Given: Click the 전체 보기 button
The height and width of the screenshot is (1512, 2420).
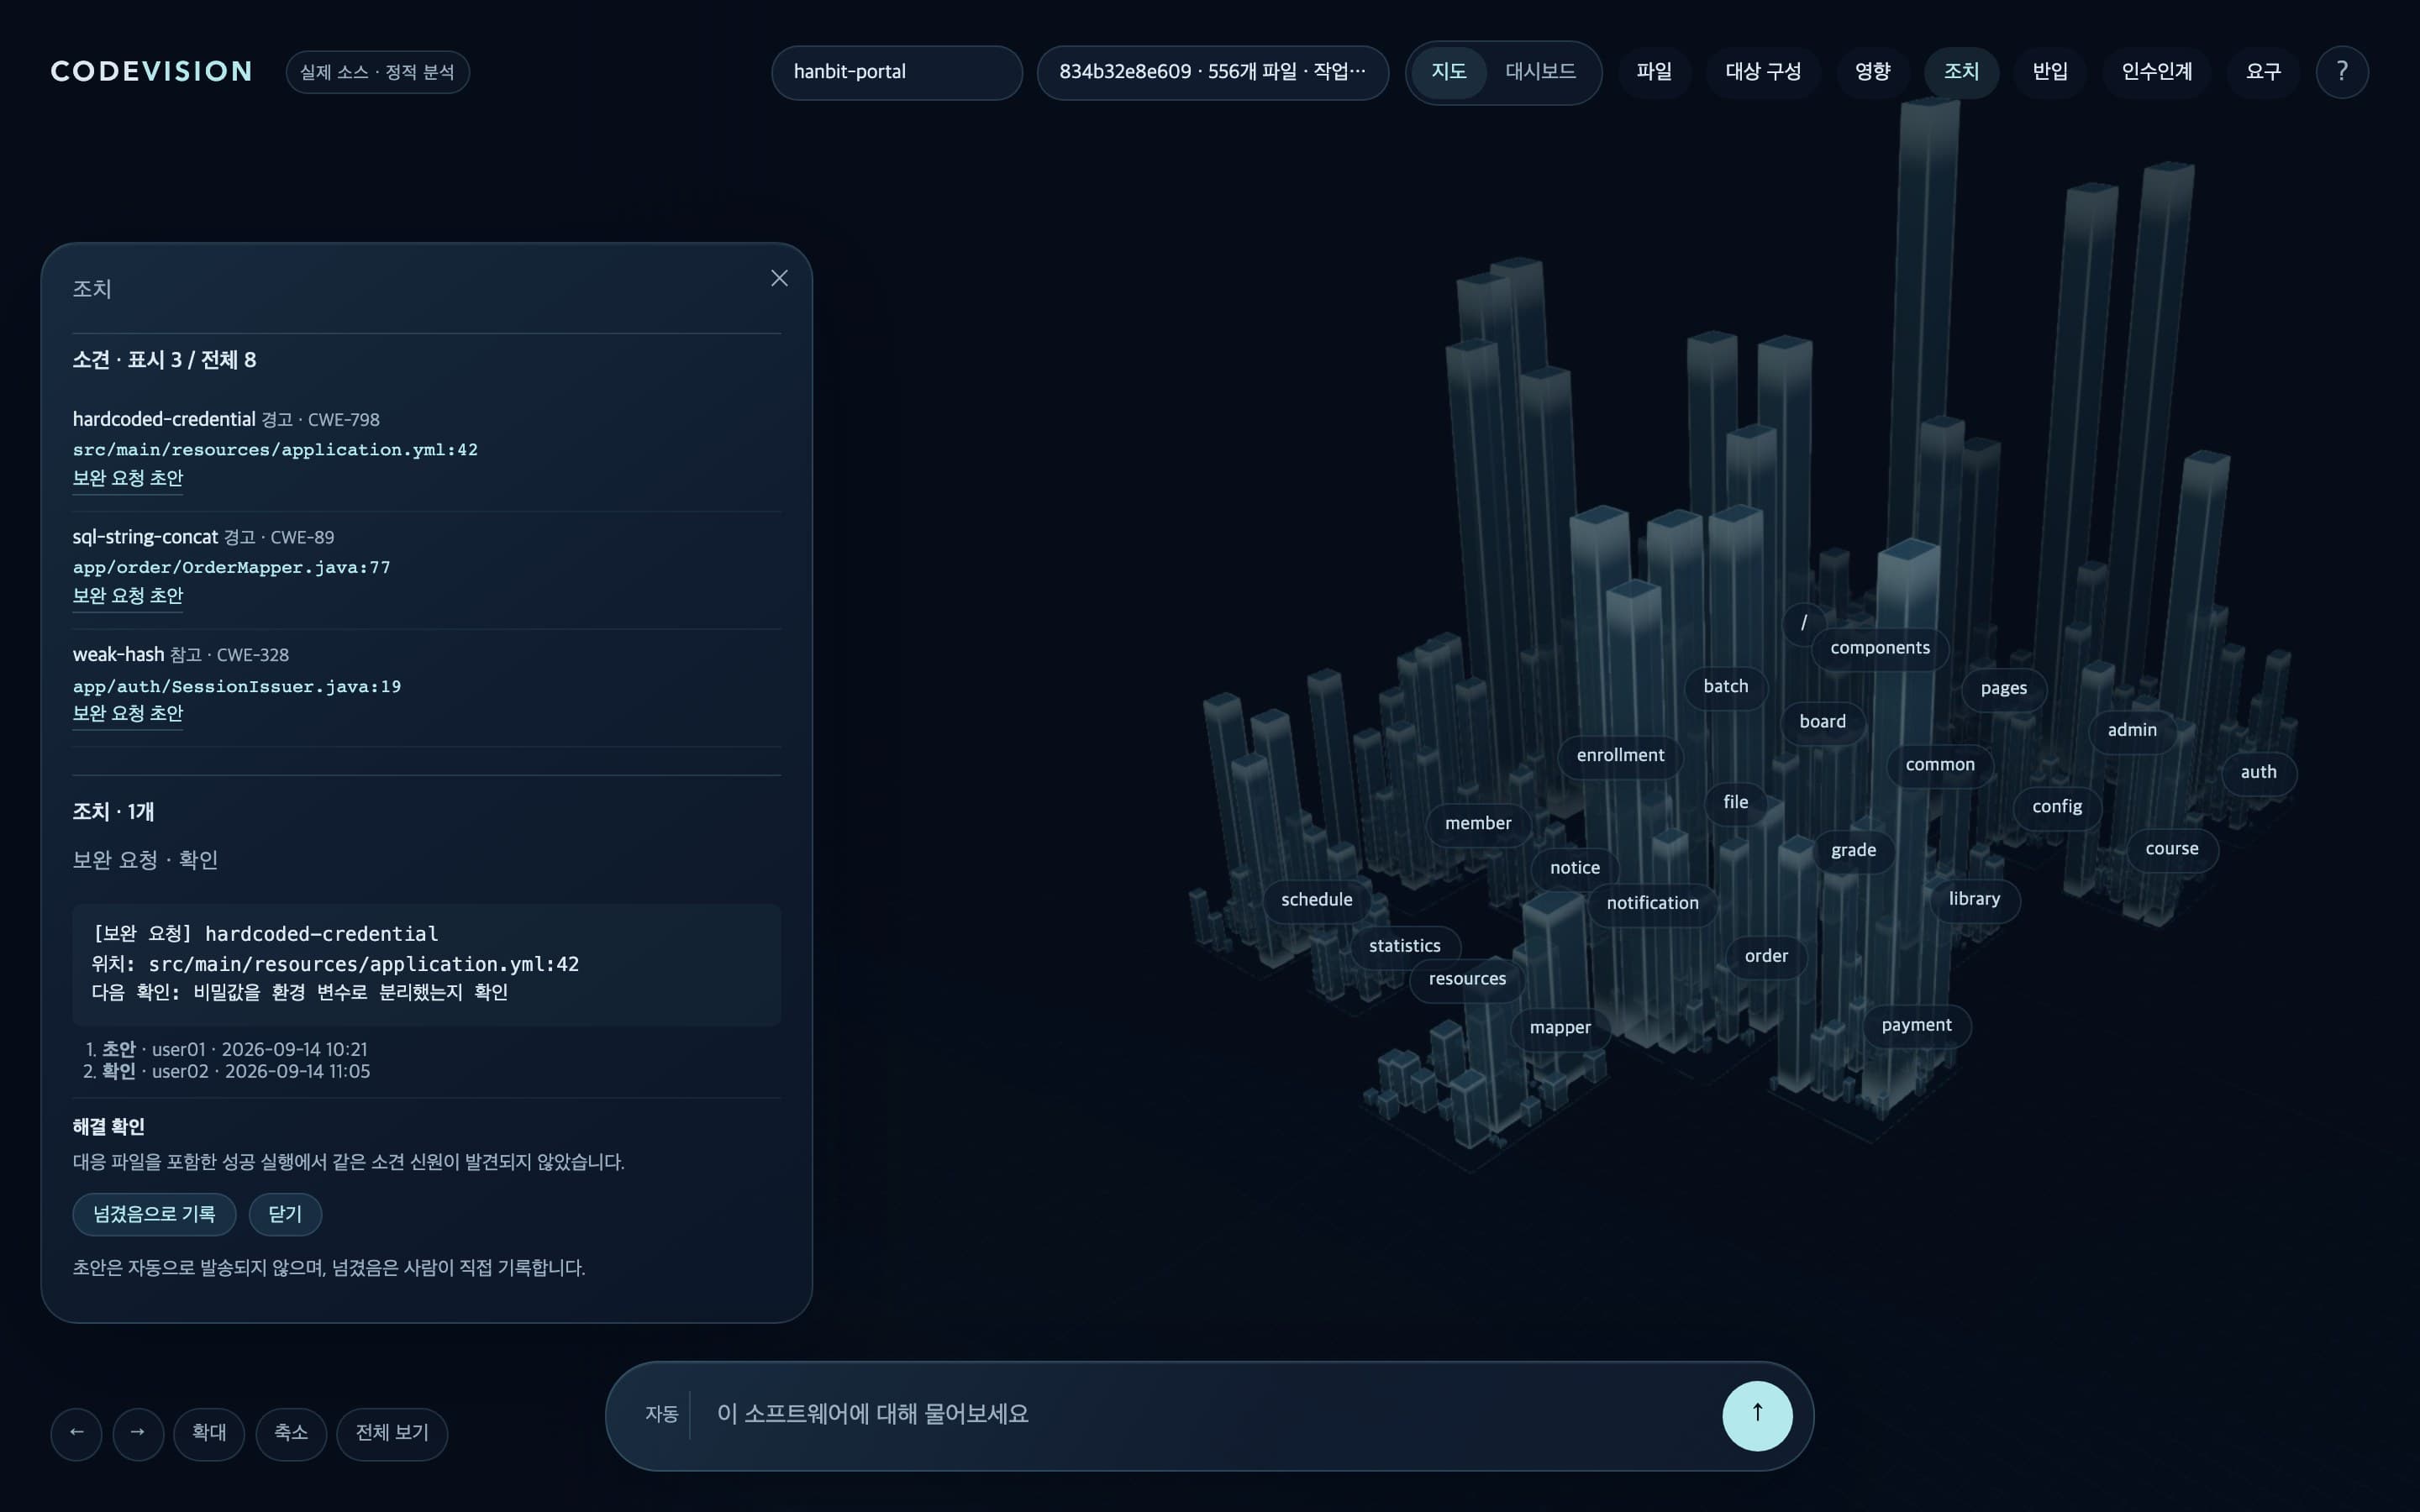Looking at the screenshot, I should 392,1433.
